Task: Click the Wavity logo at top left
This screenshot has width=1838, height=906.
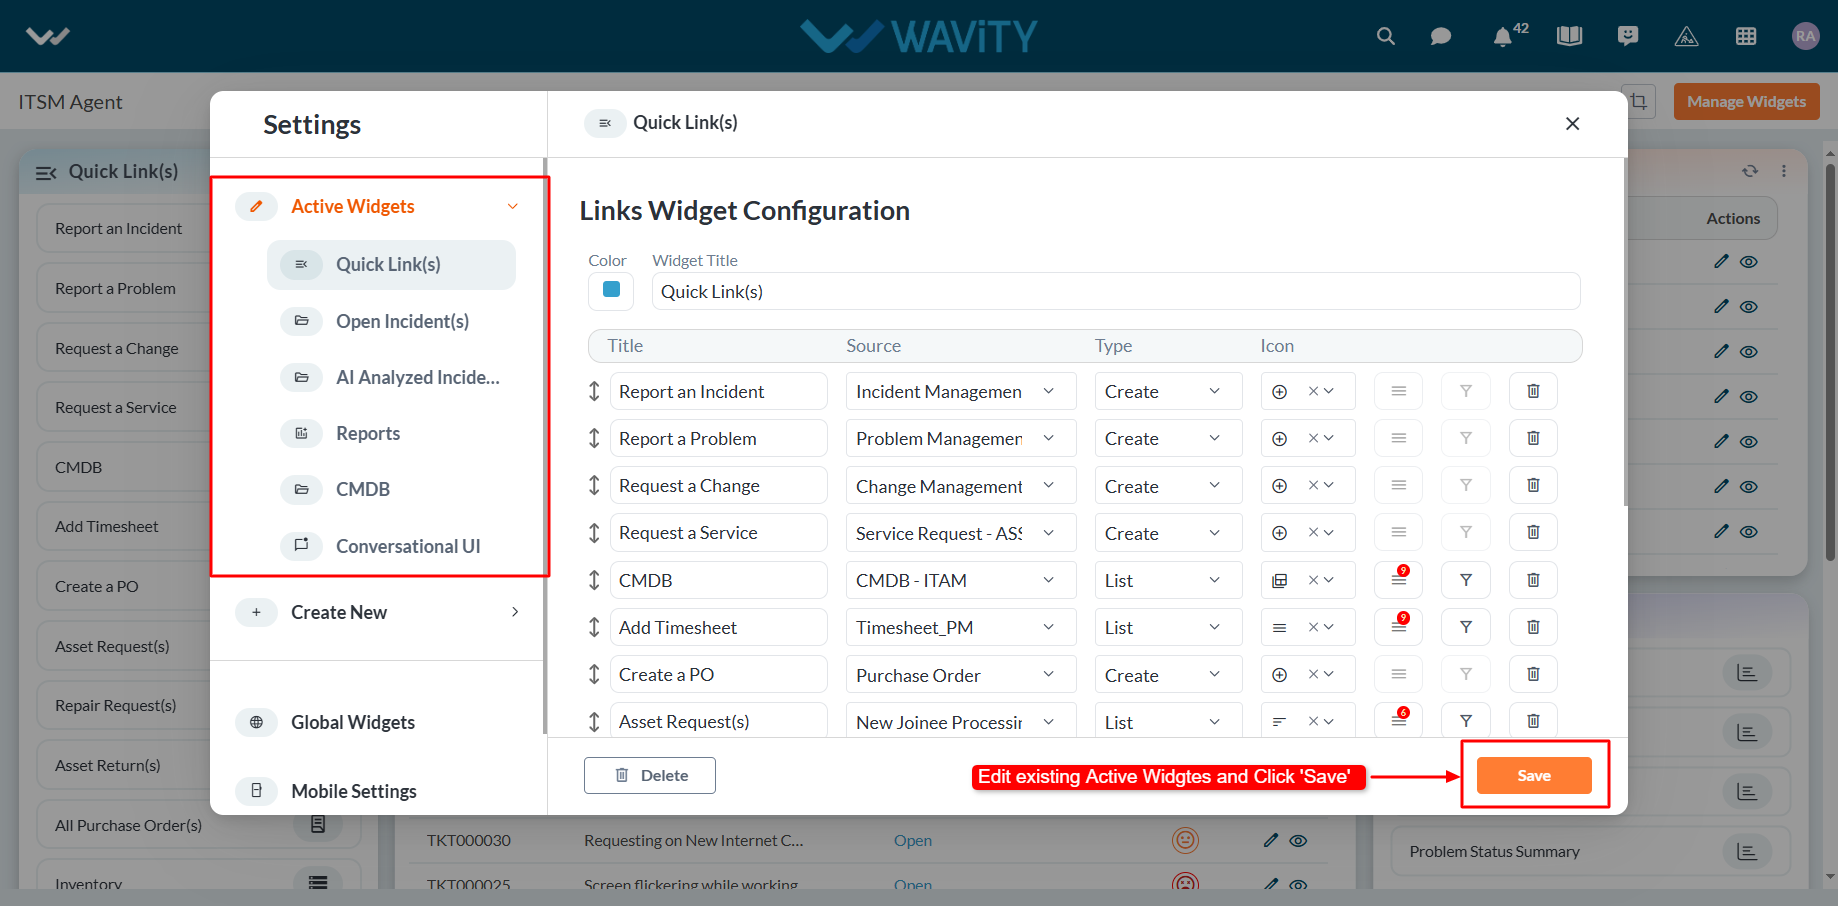Action: tap(47, 36)
